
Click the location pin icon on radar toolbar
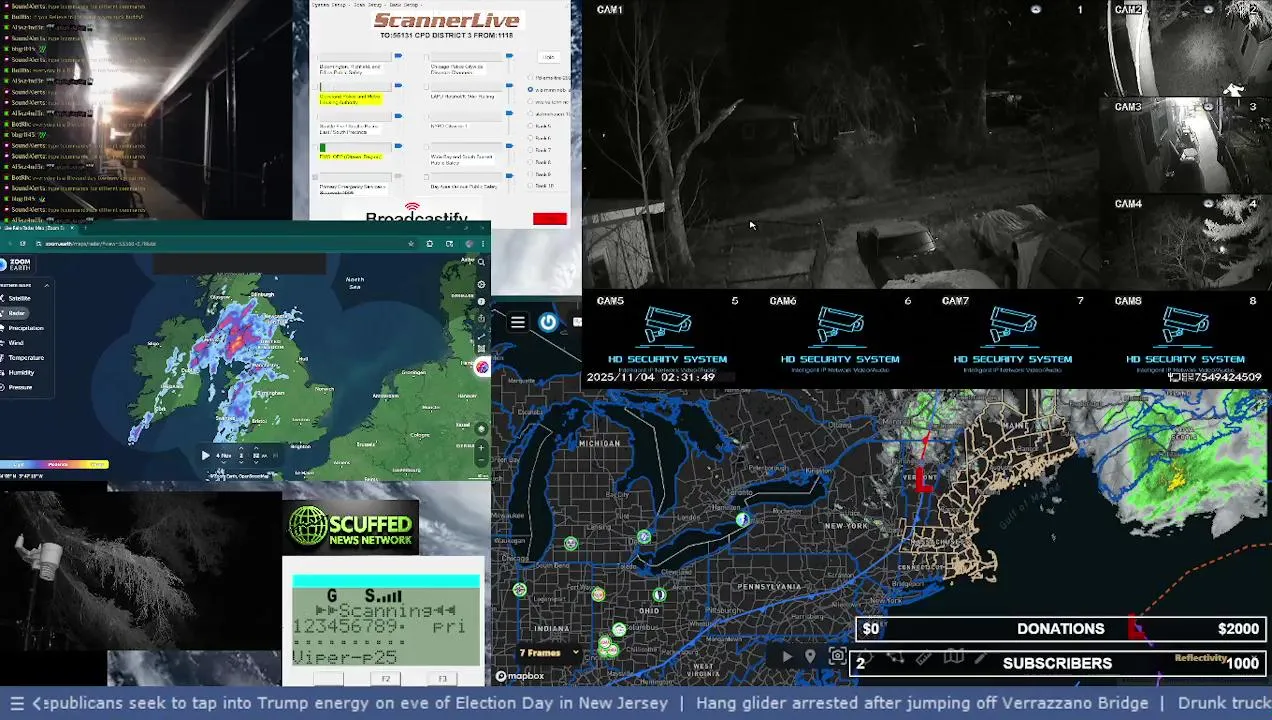810,656
